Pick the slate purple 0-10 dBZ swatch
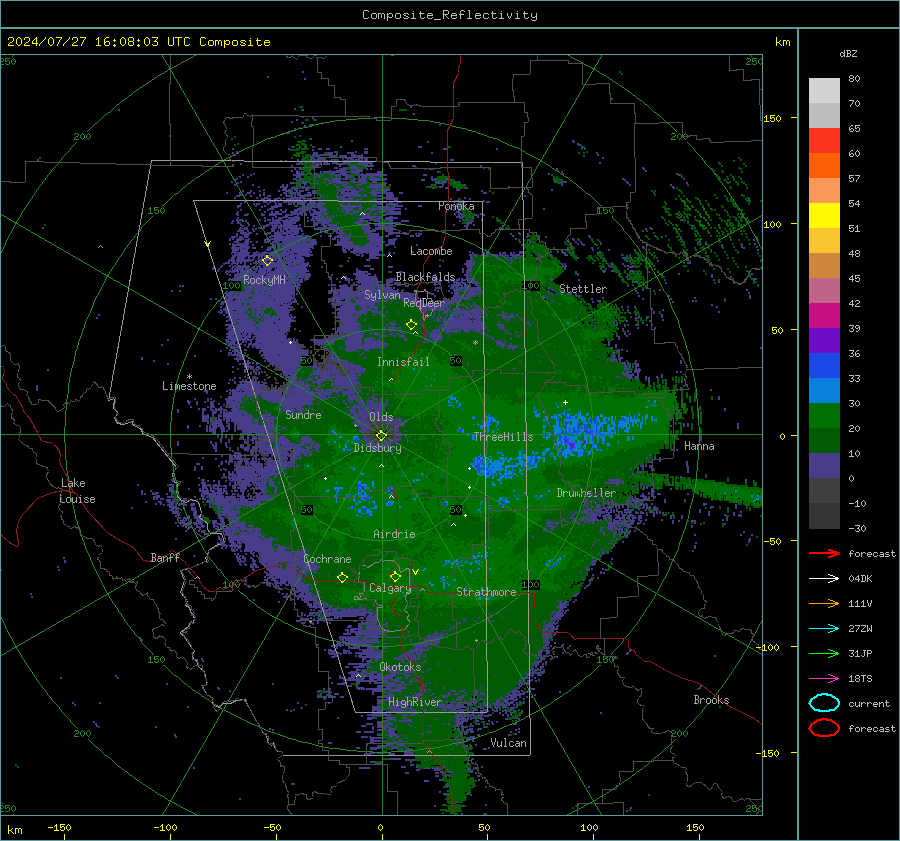This screenshot has height=841, width=900. 824,466
